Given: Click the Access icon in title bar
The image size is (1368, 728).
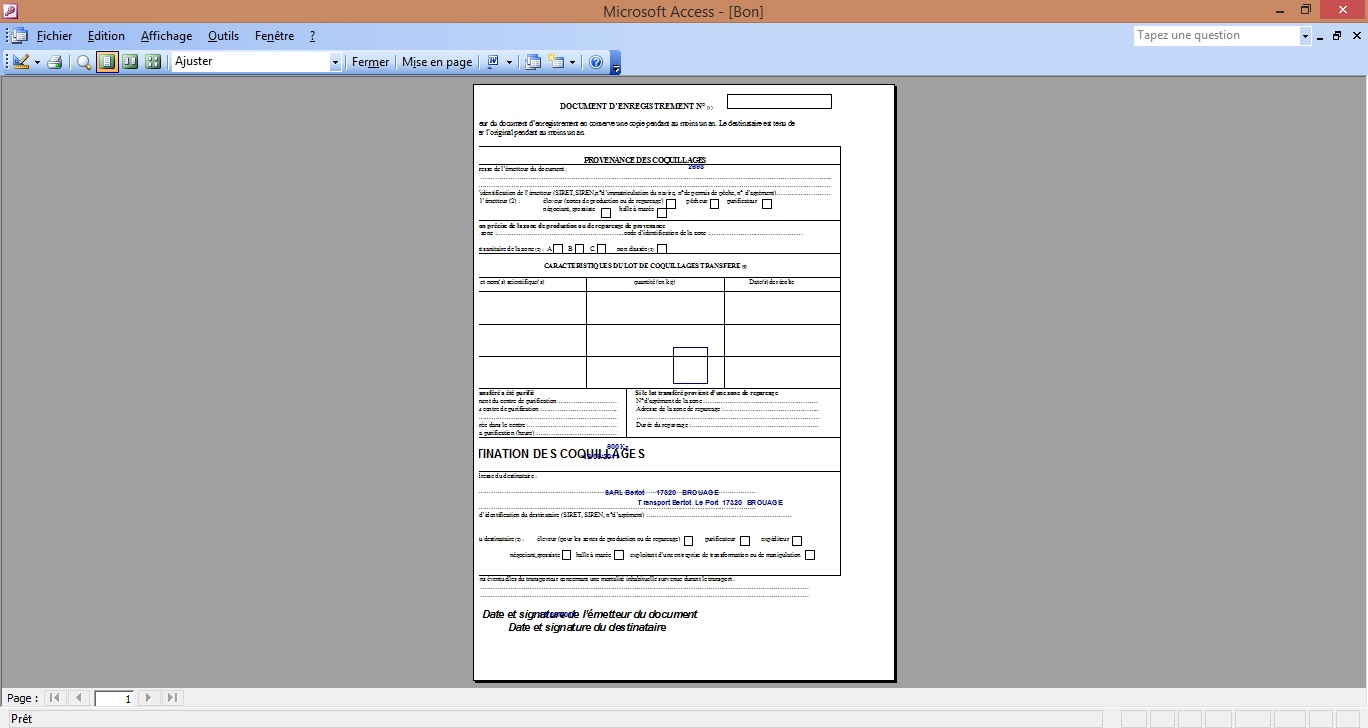Looking at the screenshot, I should click(10, 11).
